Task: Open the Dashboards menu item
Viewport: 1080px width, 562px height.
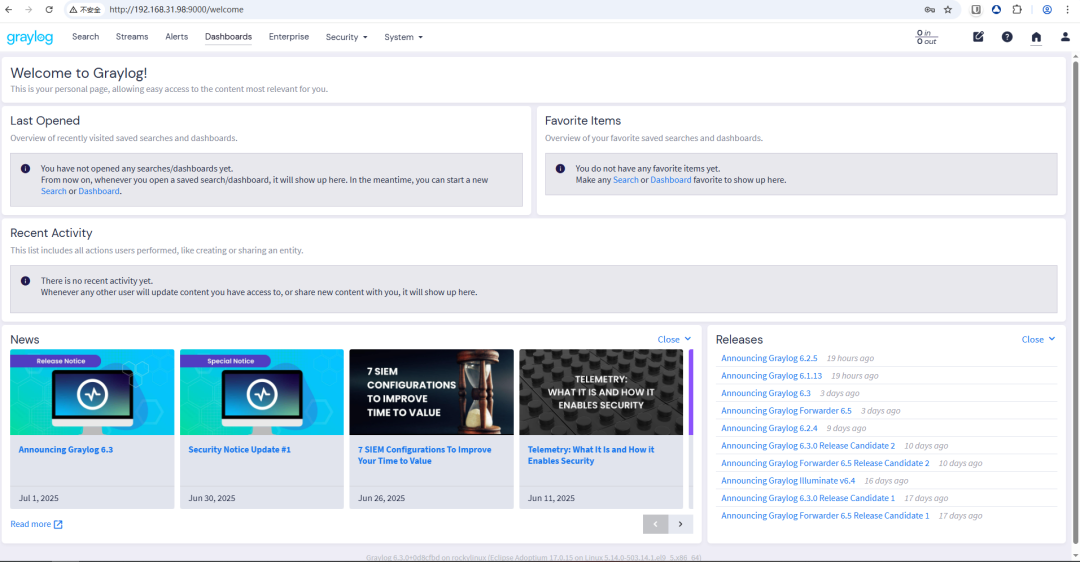Action: coord(228,37)
